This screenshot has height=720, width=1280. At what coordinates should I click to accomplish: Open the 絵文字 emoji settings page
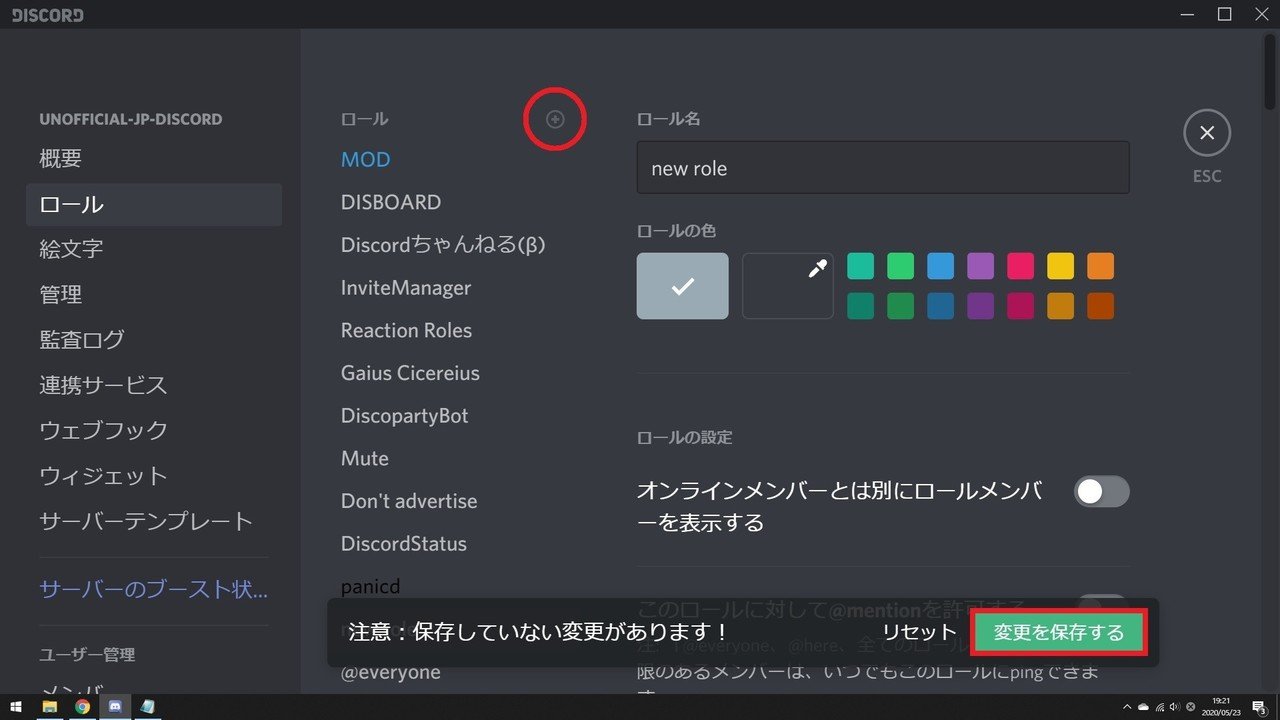point(155,249)
